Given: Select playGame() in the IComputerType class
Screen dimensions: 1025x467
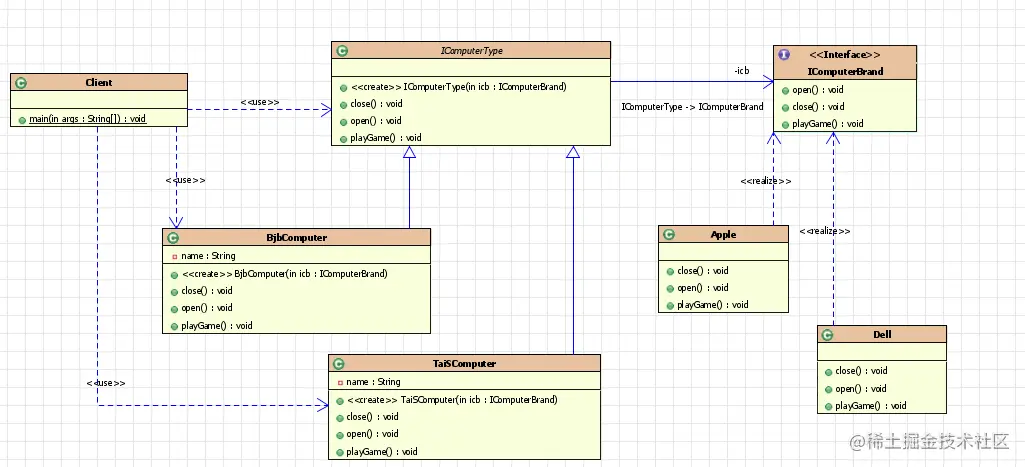Looking at the screenshot, I should pos(386,138).
